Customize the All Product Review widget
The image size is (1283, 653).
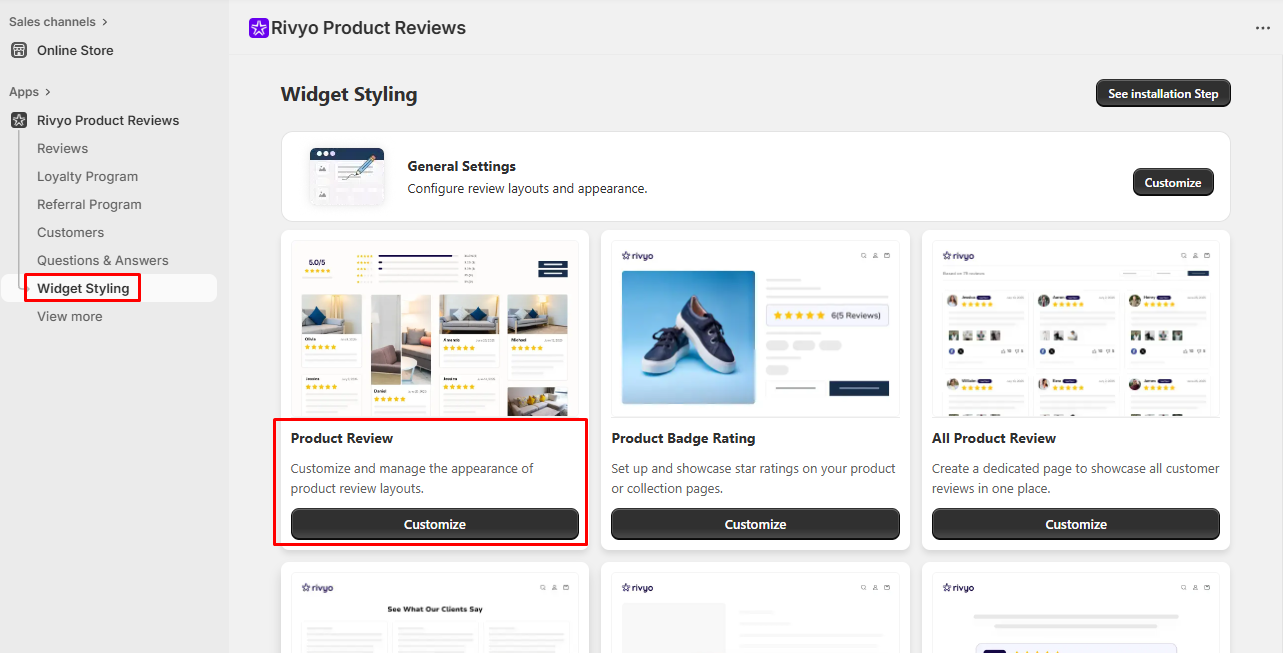point(1076,524)
